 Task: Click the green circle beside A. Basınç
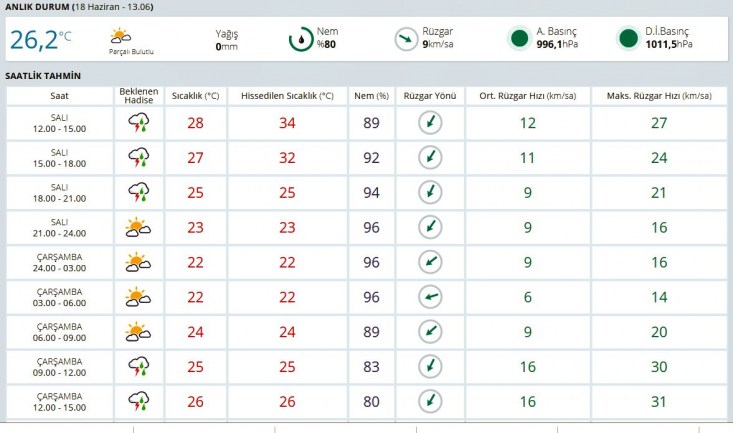pyautogui.click(x=519, y=40)
